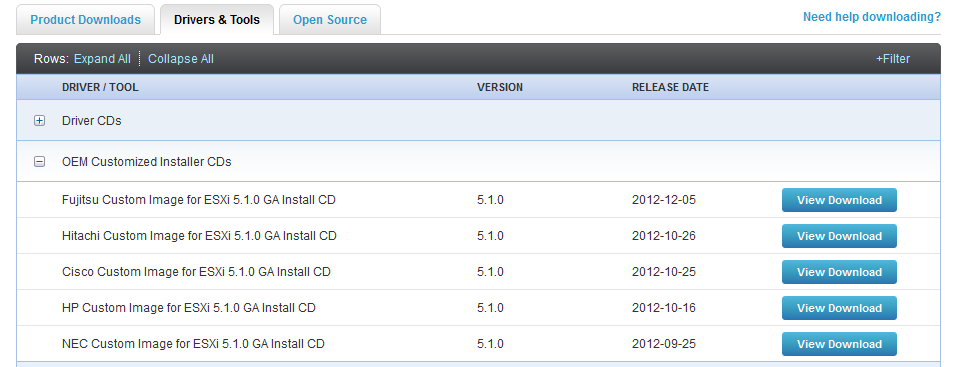Switch to the Product Downloads tab
The height and width of the screenshot is (367, 961).
[85, 20]
